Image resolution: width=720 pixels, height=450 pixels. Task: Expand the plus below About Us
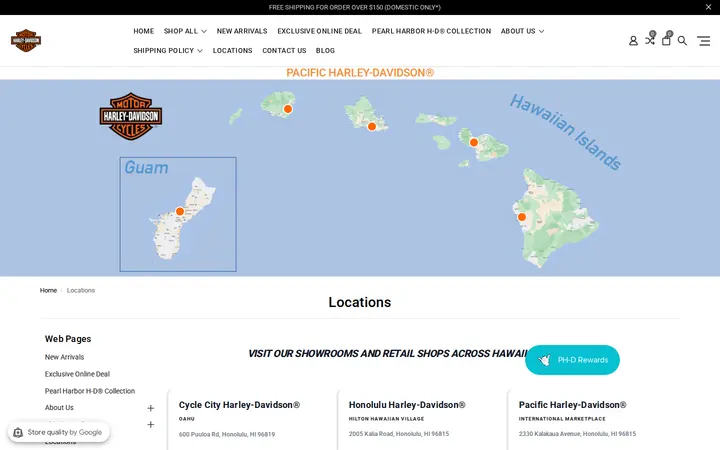(151, 425)
